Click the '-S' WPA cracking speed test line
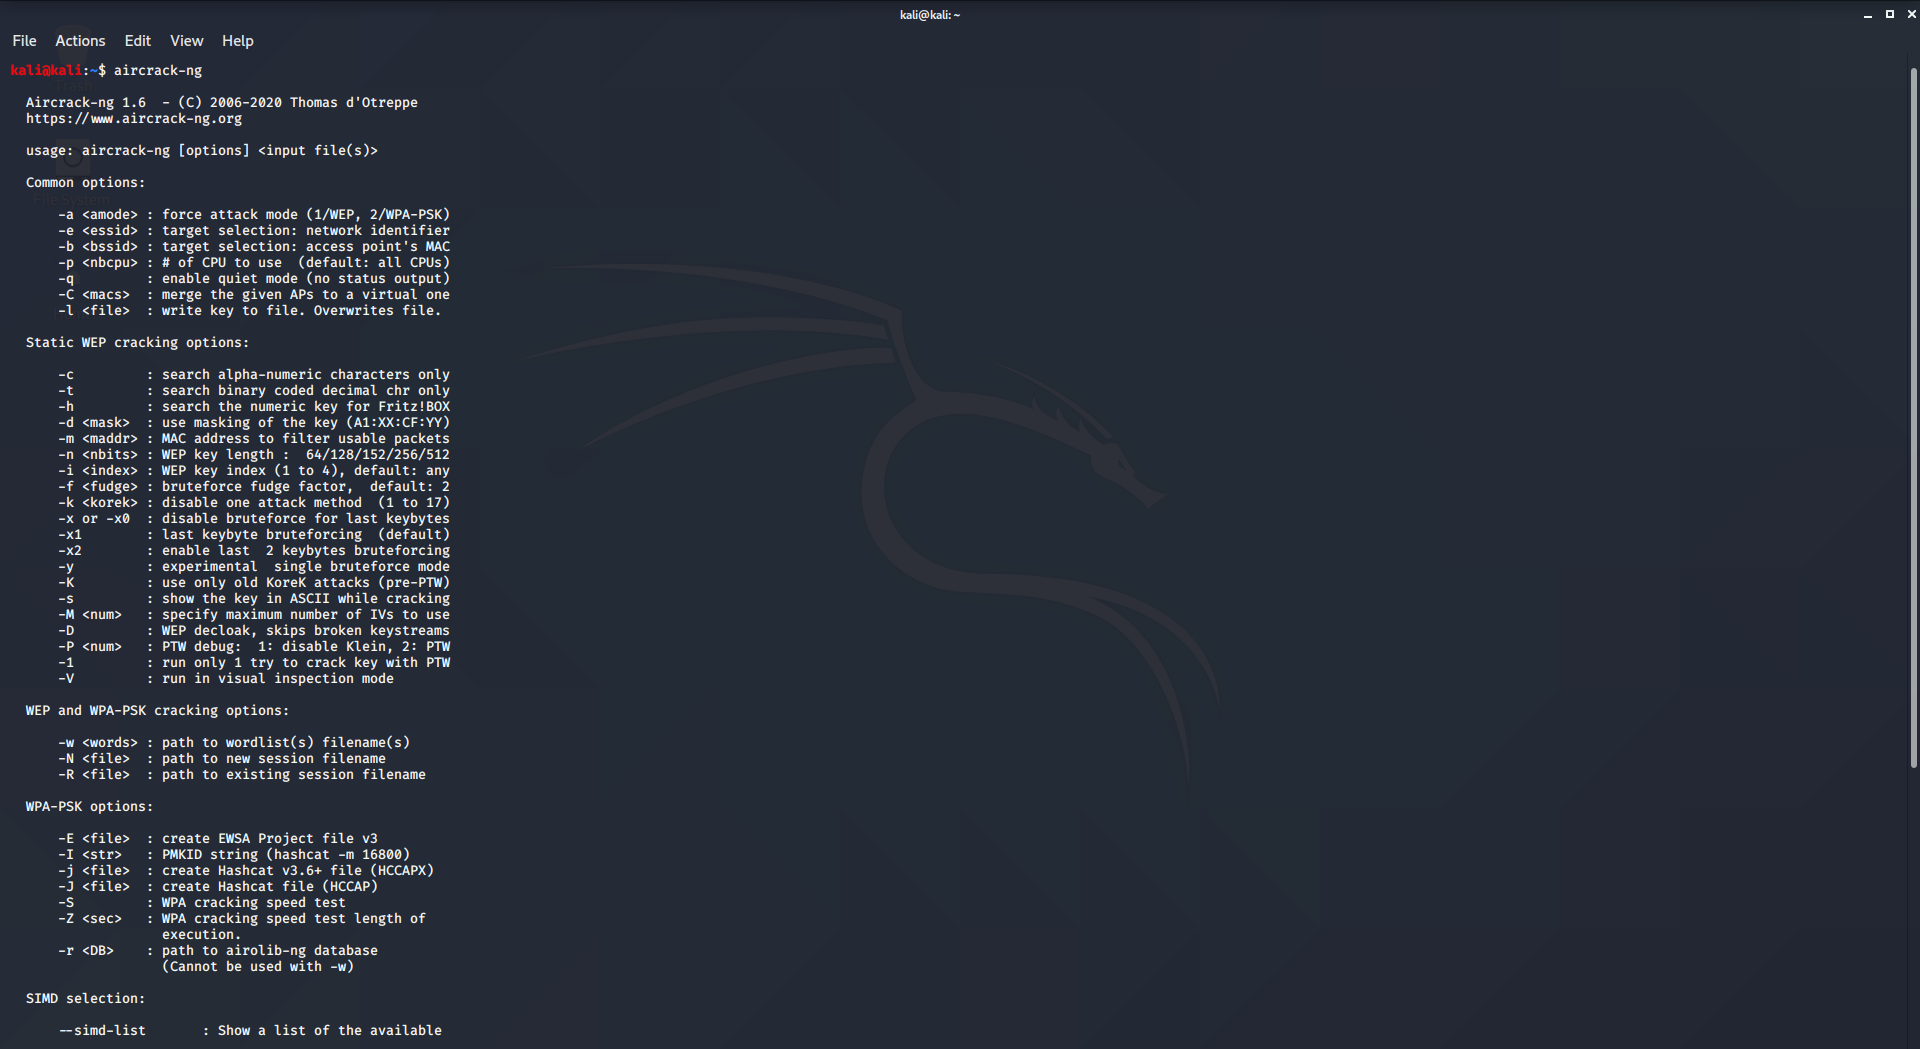Viewport: 1920px width, 1049px height. coord(202,903)
